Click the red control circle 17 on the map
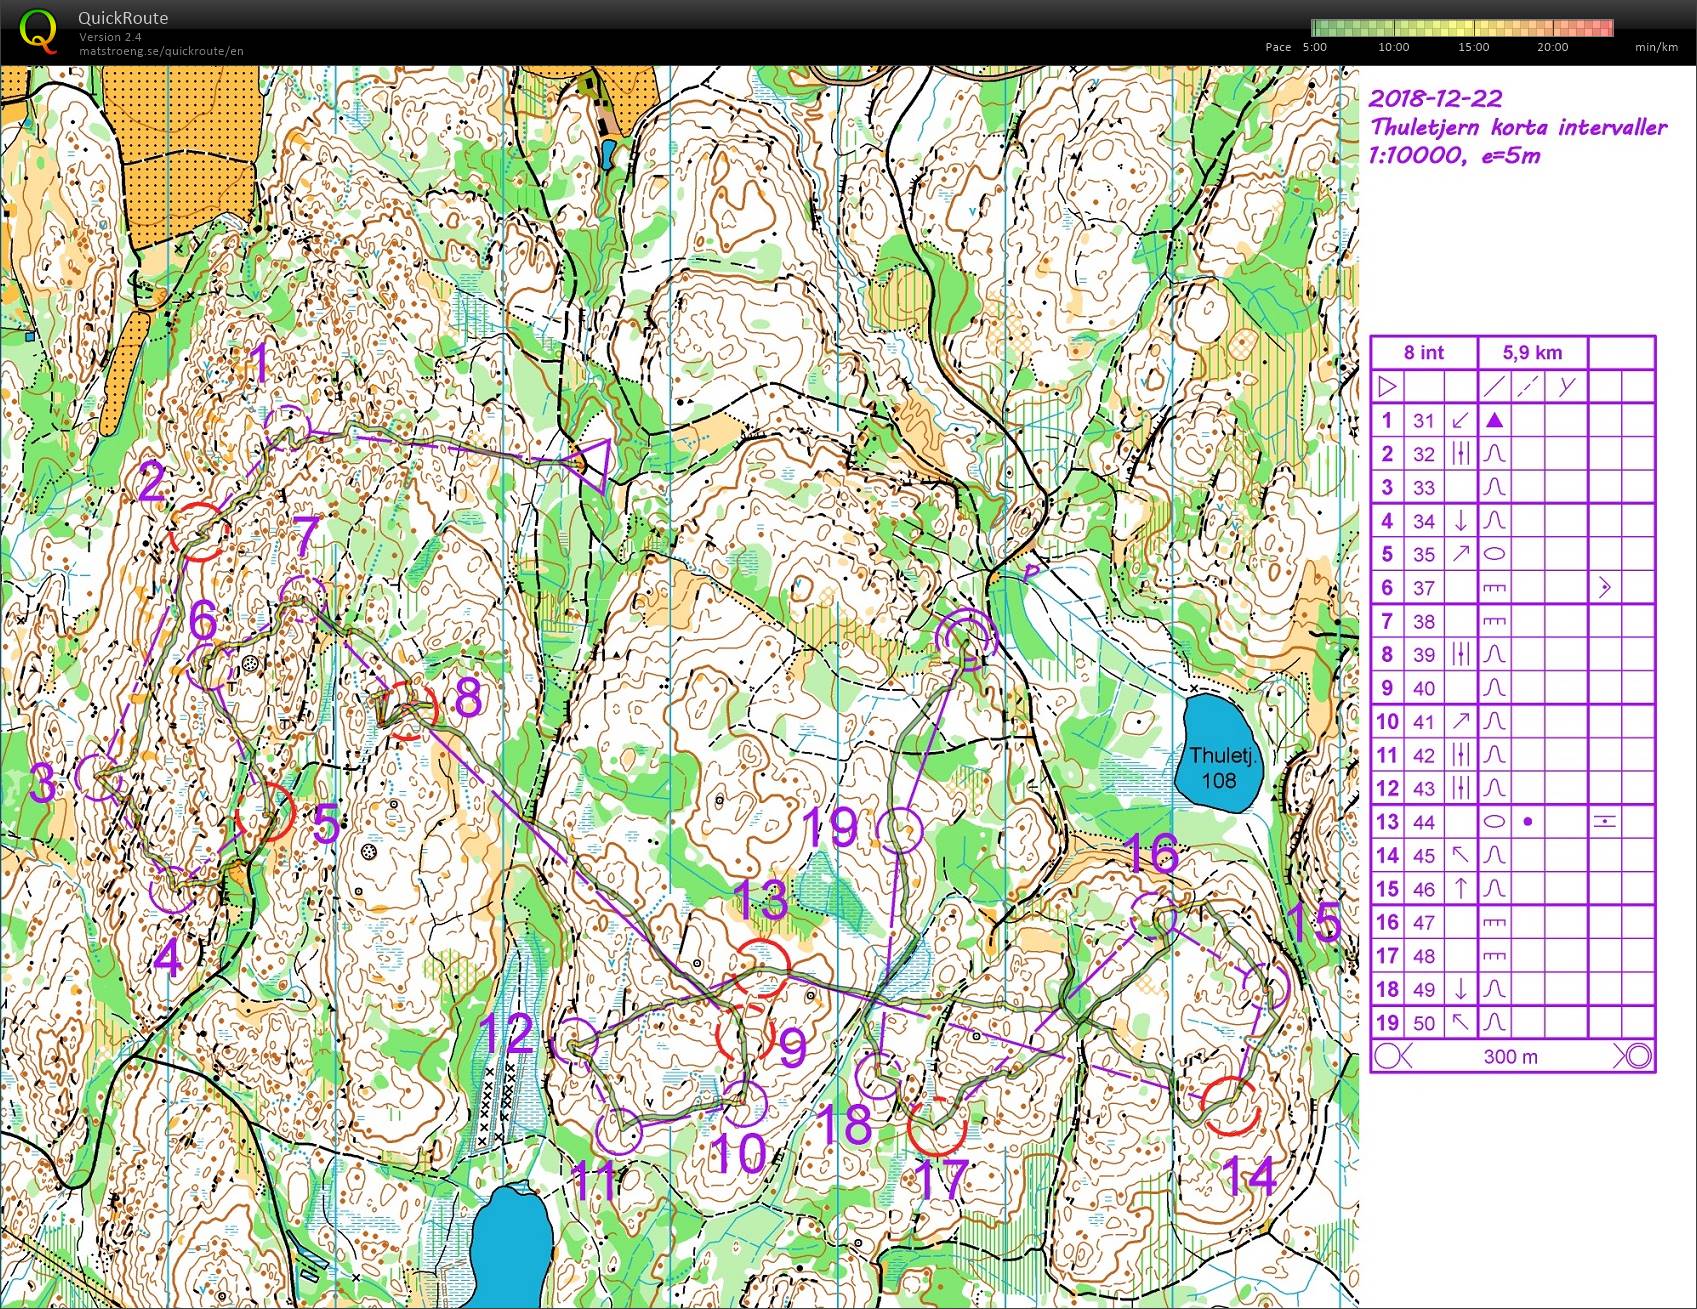This screenshot has height=1309, width=1697. [x=937, y=1126]
